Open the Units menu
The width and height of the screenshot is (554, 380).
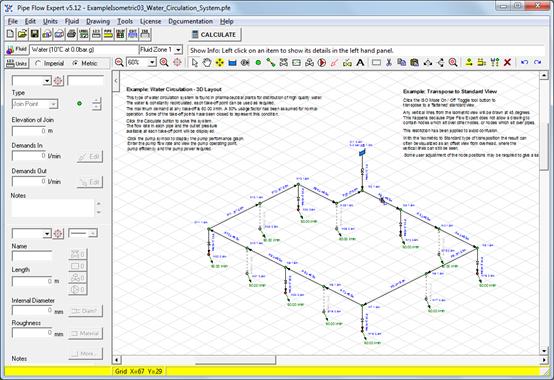point(50,21)
